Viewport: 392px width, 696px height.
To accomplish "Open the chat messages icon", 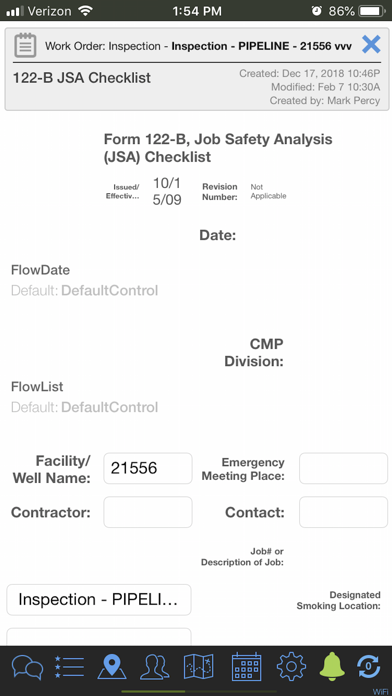I will click(28, 667).
